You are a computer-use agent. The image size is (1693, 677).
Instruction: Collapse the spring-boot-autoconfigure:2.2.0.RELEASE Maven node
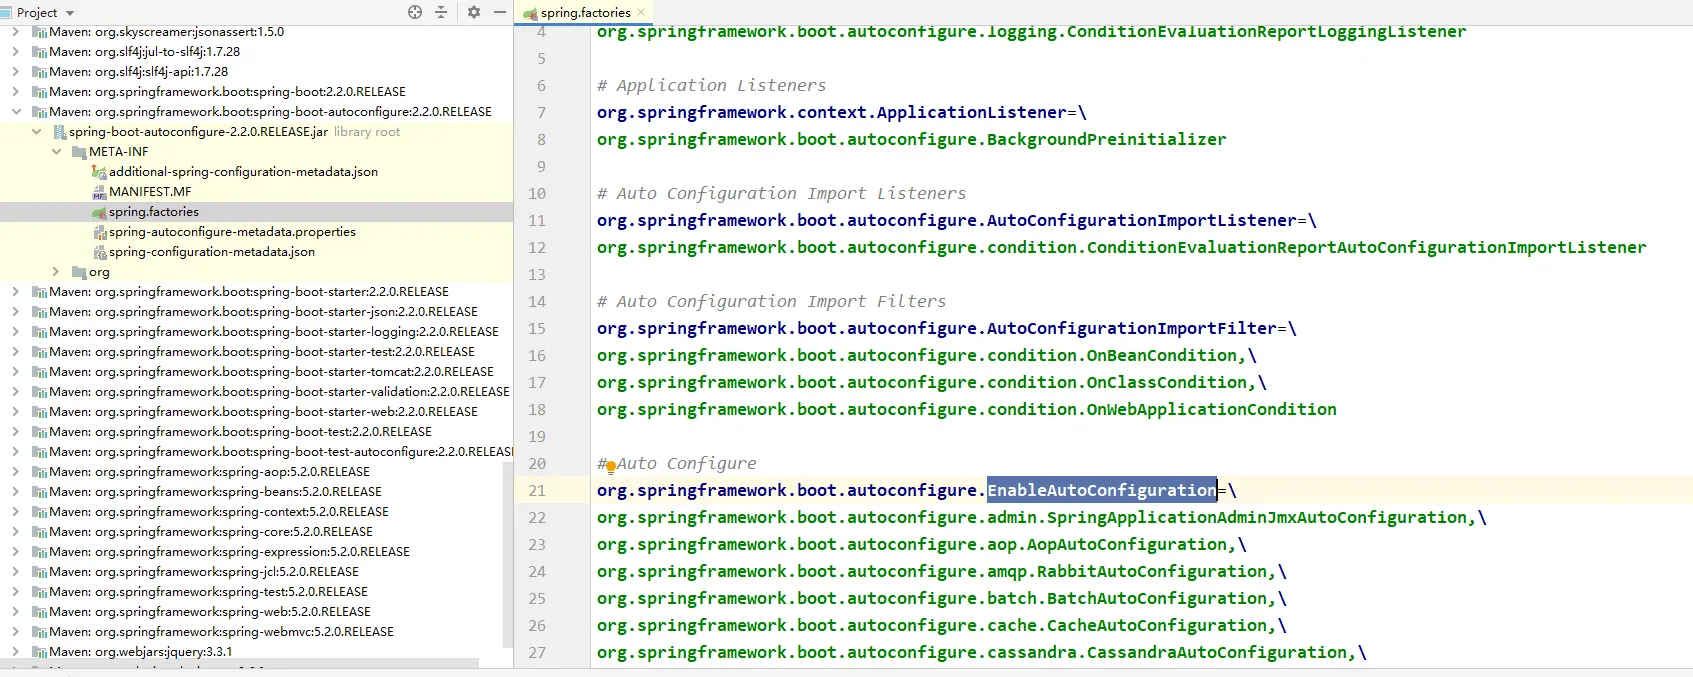16,112
